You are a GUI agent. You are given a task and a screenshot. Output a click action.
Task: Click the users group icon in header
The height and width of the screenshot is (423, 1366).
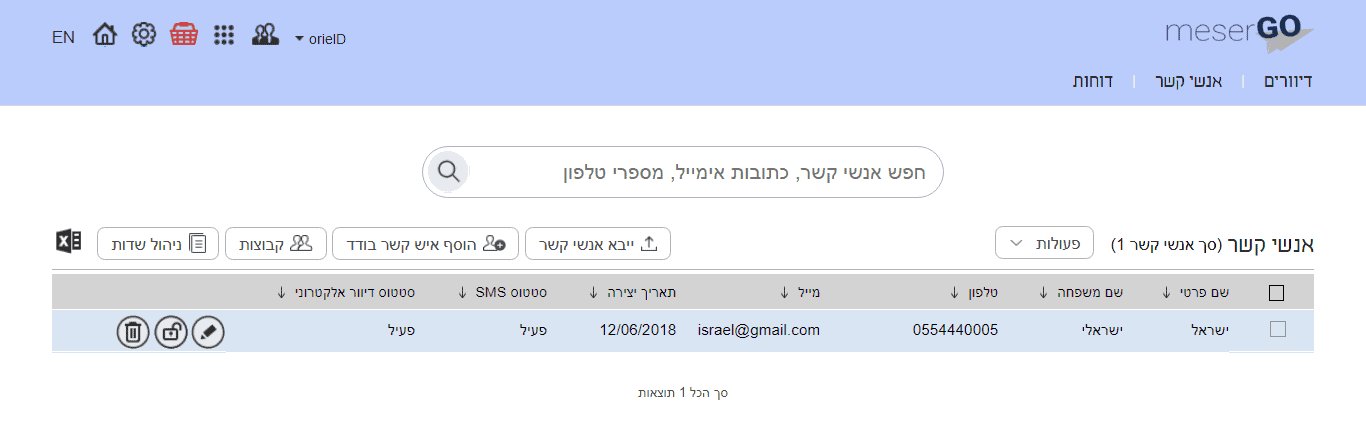pyautogui.click(x=265, y=35)
